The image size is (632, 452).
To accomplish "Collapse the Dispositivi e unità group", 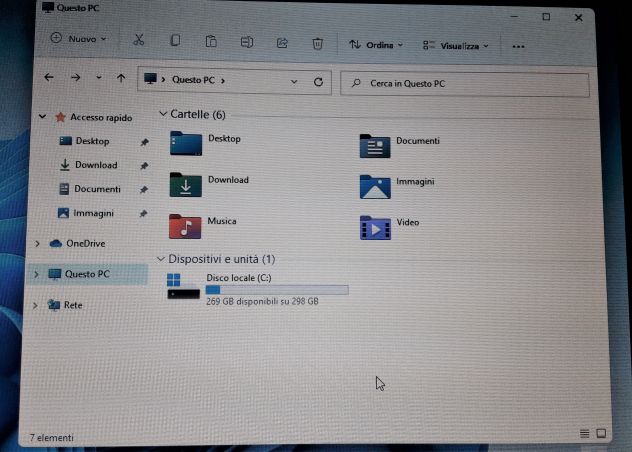I will (160, 259).
